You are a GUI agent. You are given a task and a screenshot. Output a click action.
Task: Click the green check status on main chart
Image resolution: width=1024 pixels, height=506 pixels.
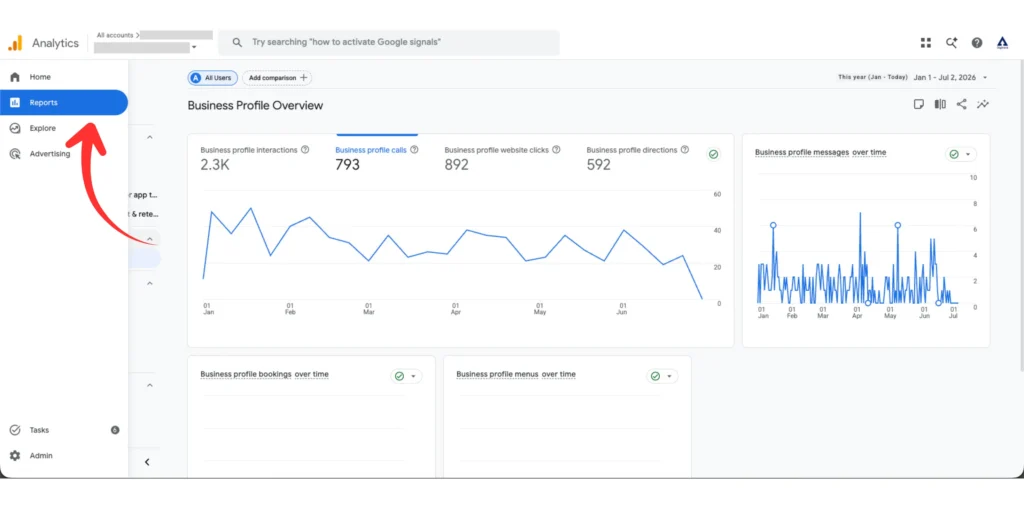click(714, 155)
